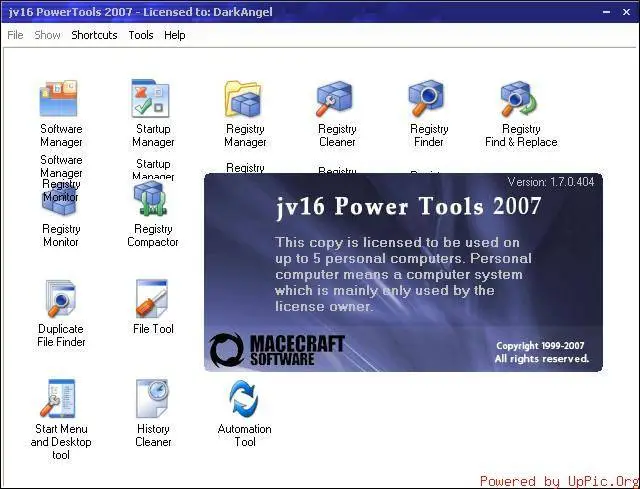Open the Shortcuts menu
Viewport: 640px width, 489px height.
[x=94, y=35]
